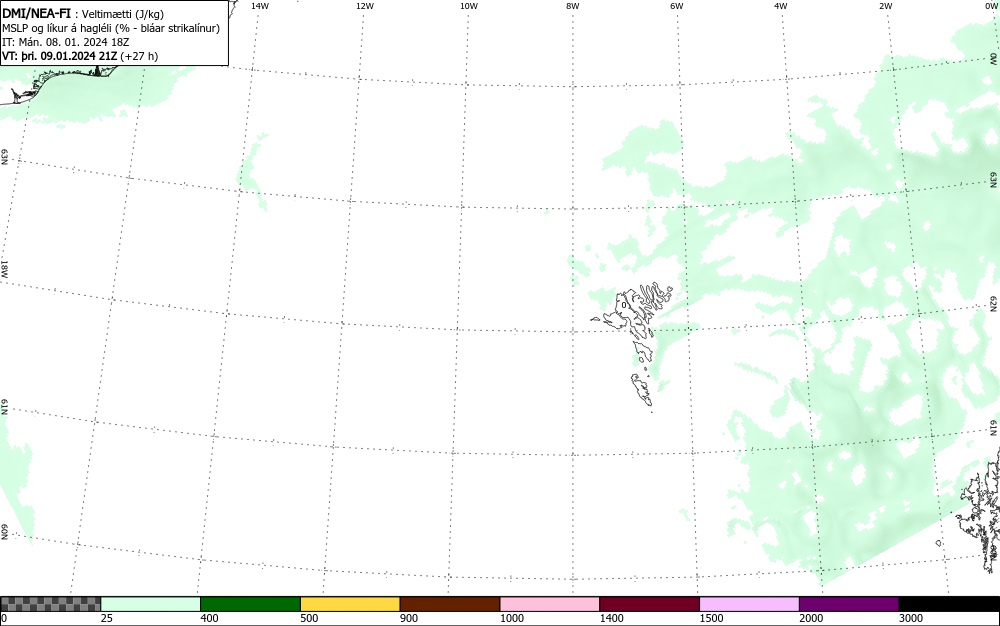Viewport: 1000px width, 626px height.
Task: Click the light green 25-400 legend swatch
Action: (151, 604)
